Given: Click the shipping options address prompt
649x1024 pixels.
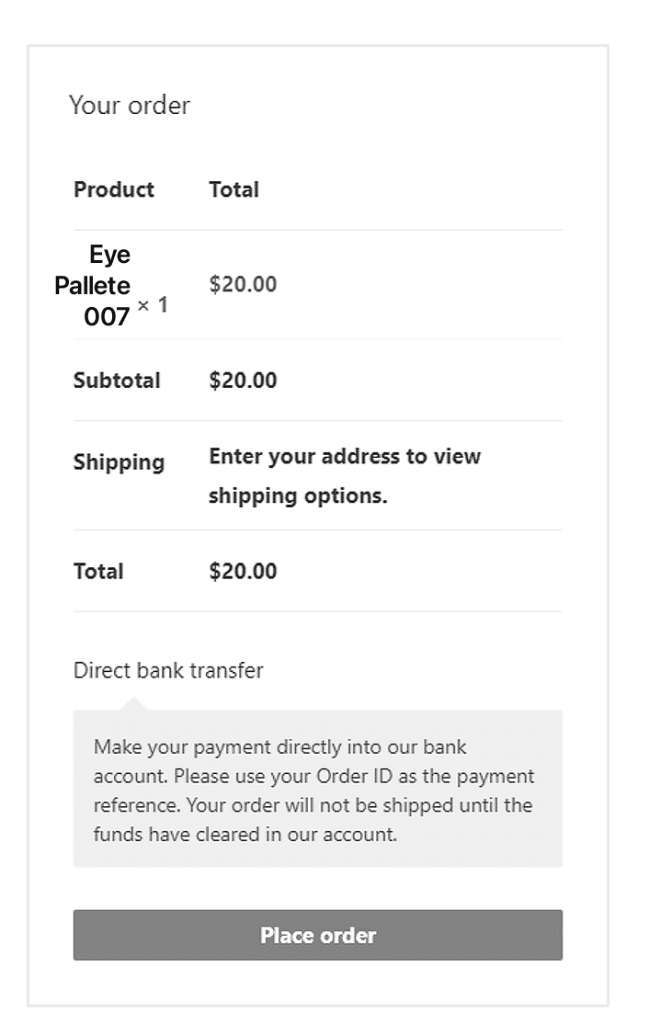Looking at the screenshot, I should [x=344, y=476].
